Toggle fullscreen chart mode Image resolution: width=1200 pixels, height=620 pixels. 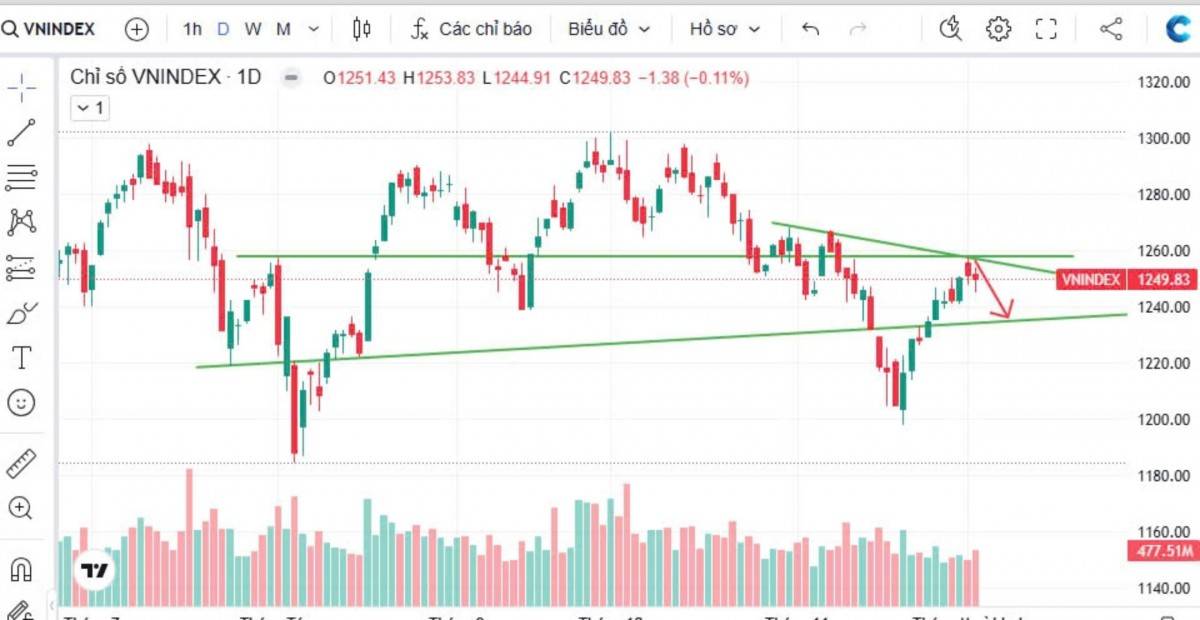pyautogui.click(x=1045, y=29)
